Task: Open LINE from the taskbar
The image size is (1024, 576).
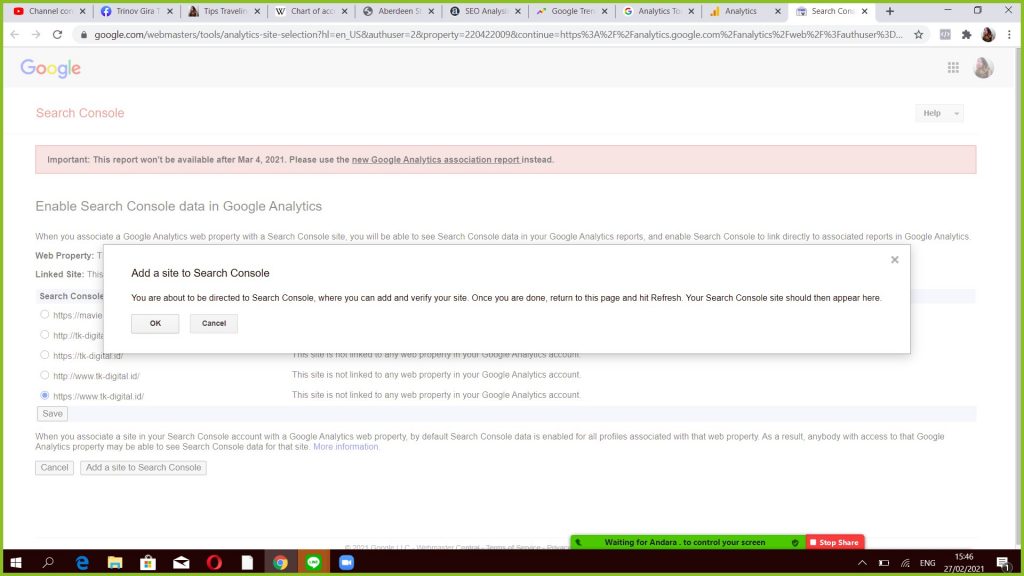Action: pyautogui.click(x=313, y=563)
